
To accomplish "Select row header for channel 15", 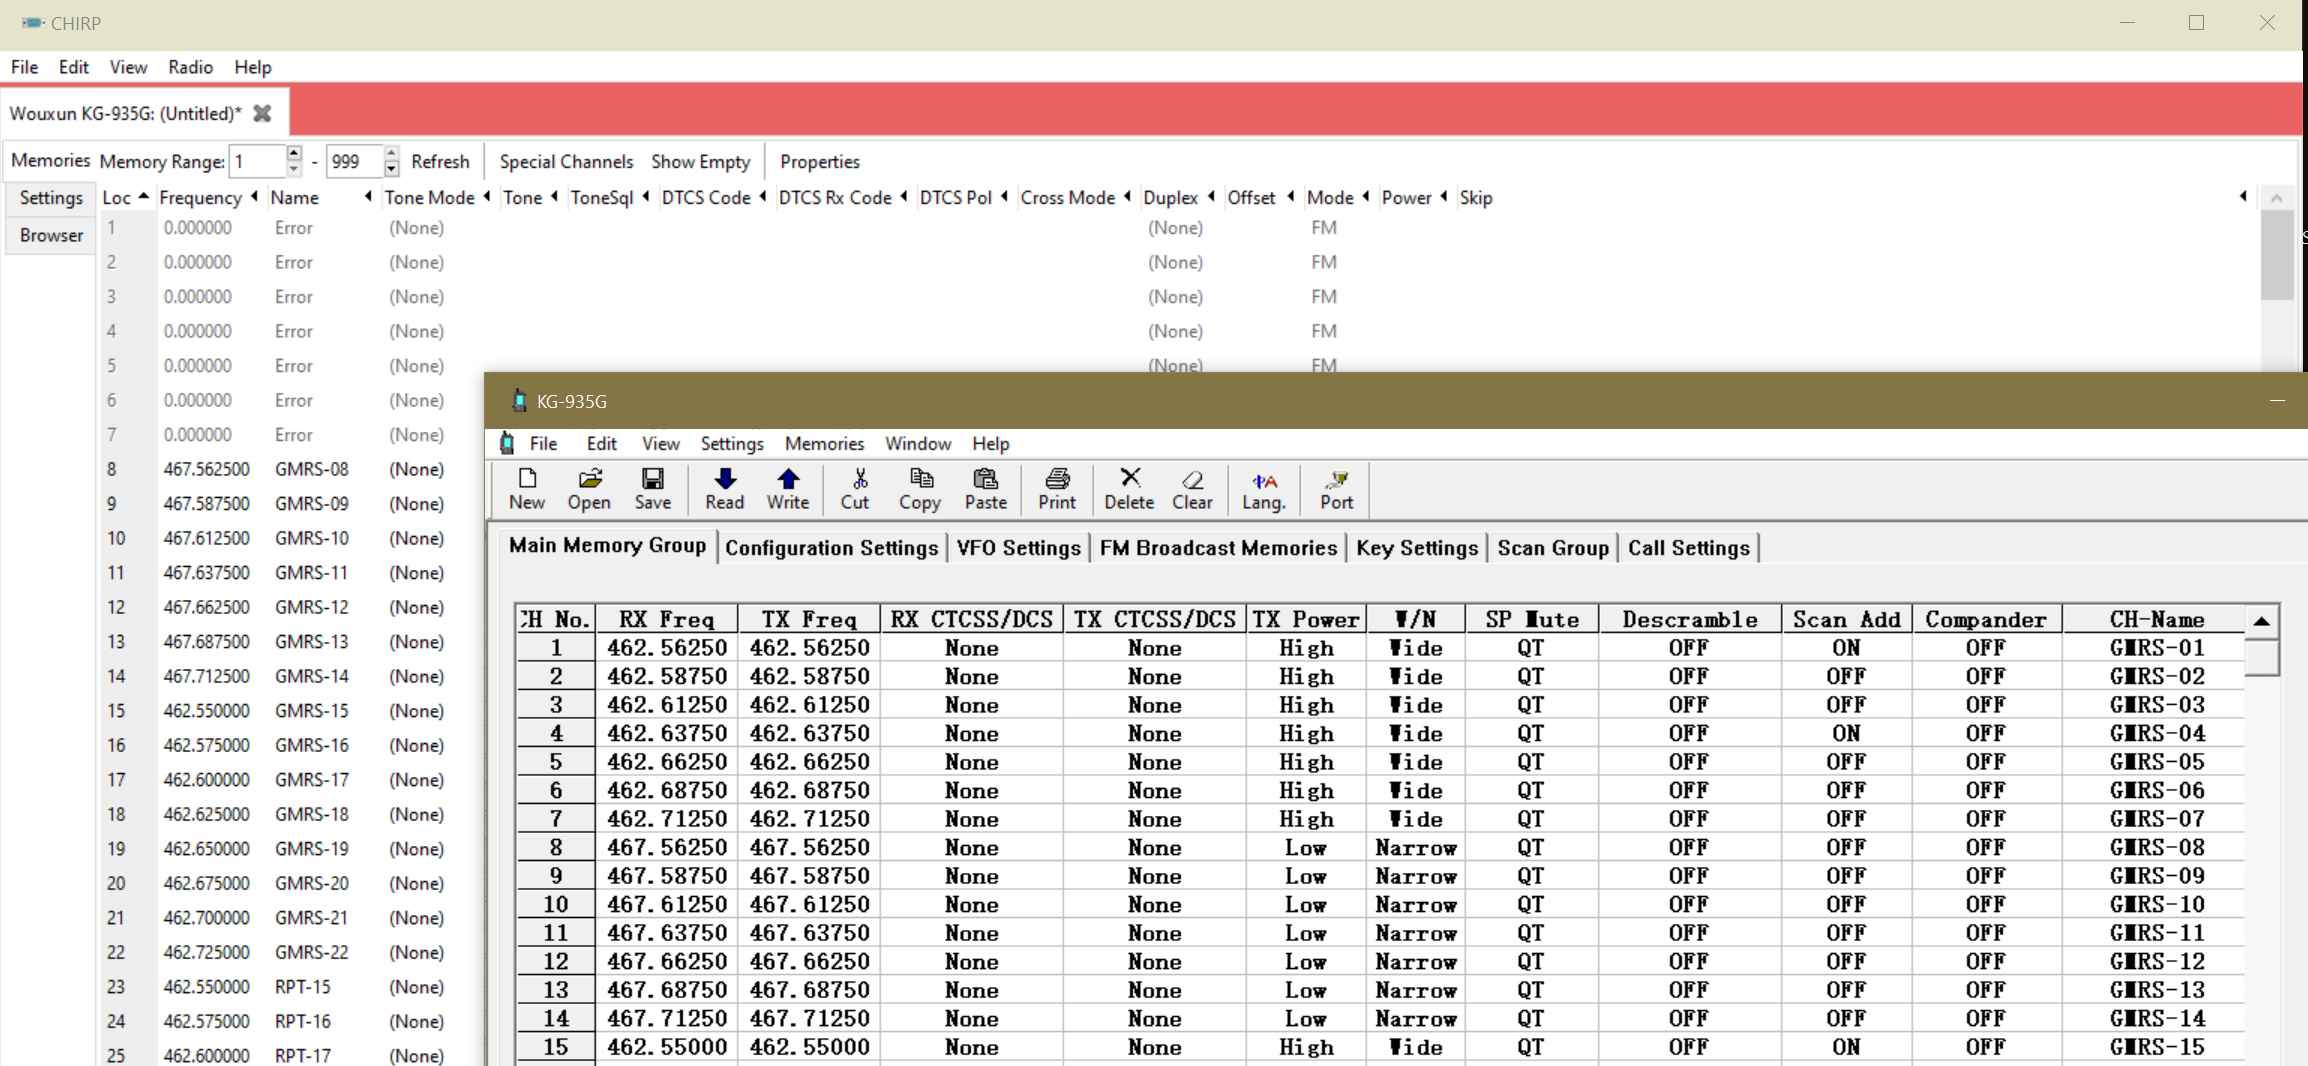I will click(556, 1047).
